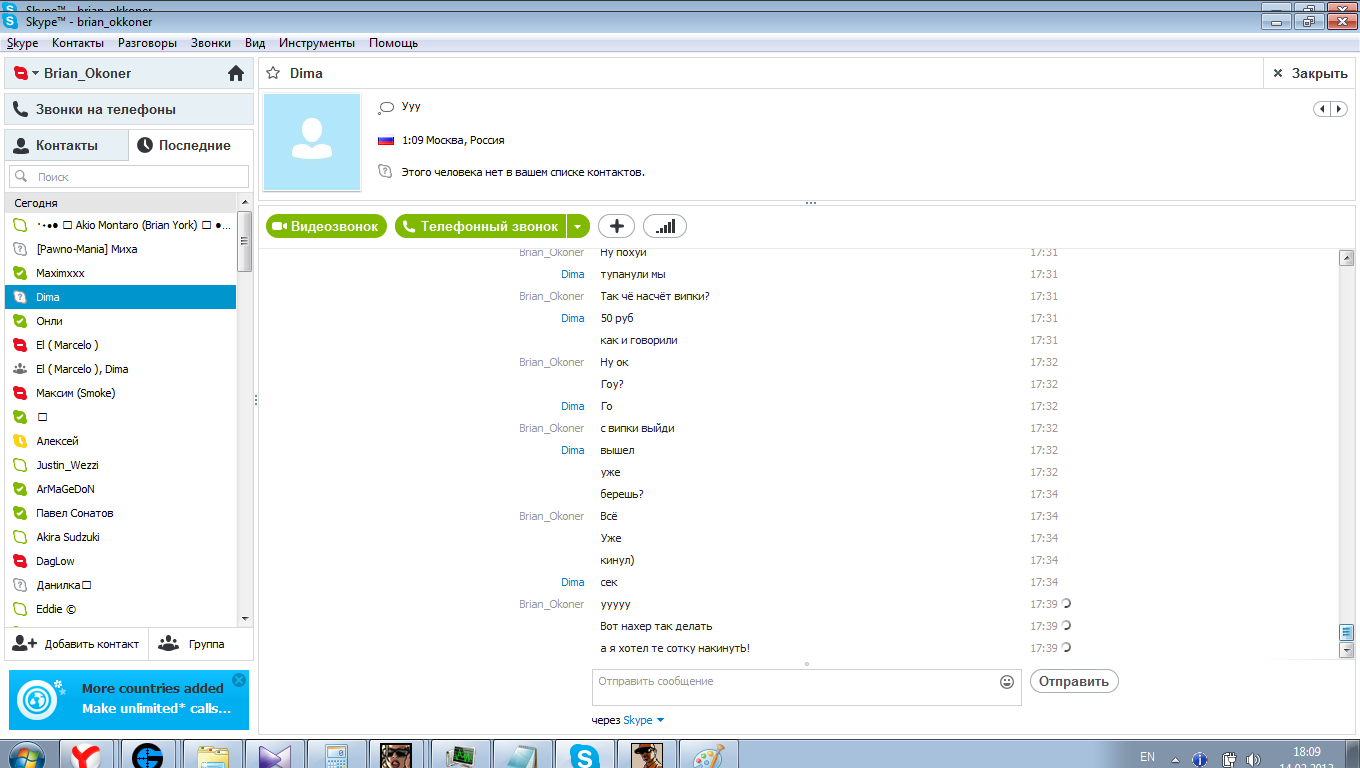Start a phone call with Телефонный звонок

(x=481, y=226)
